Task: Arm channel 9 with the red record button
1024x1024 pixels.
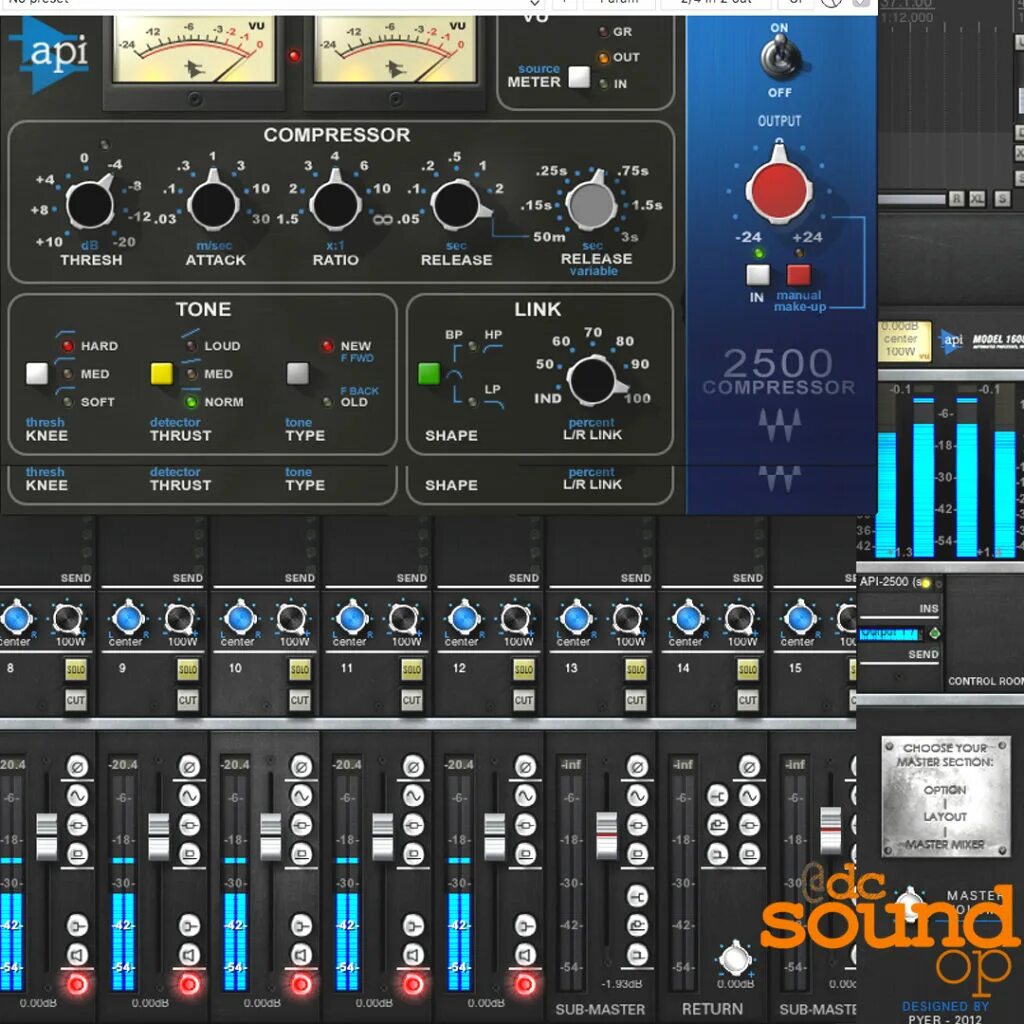Action: coord(189,984)
